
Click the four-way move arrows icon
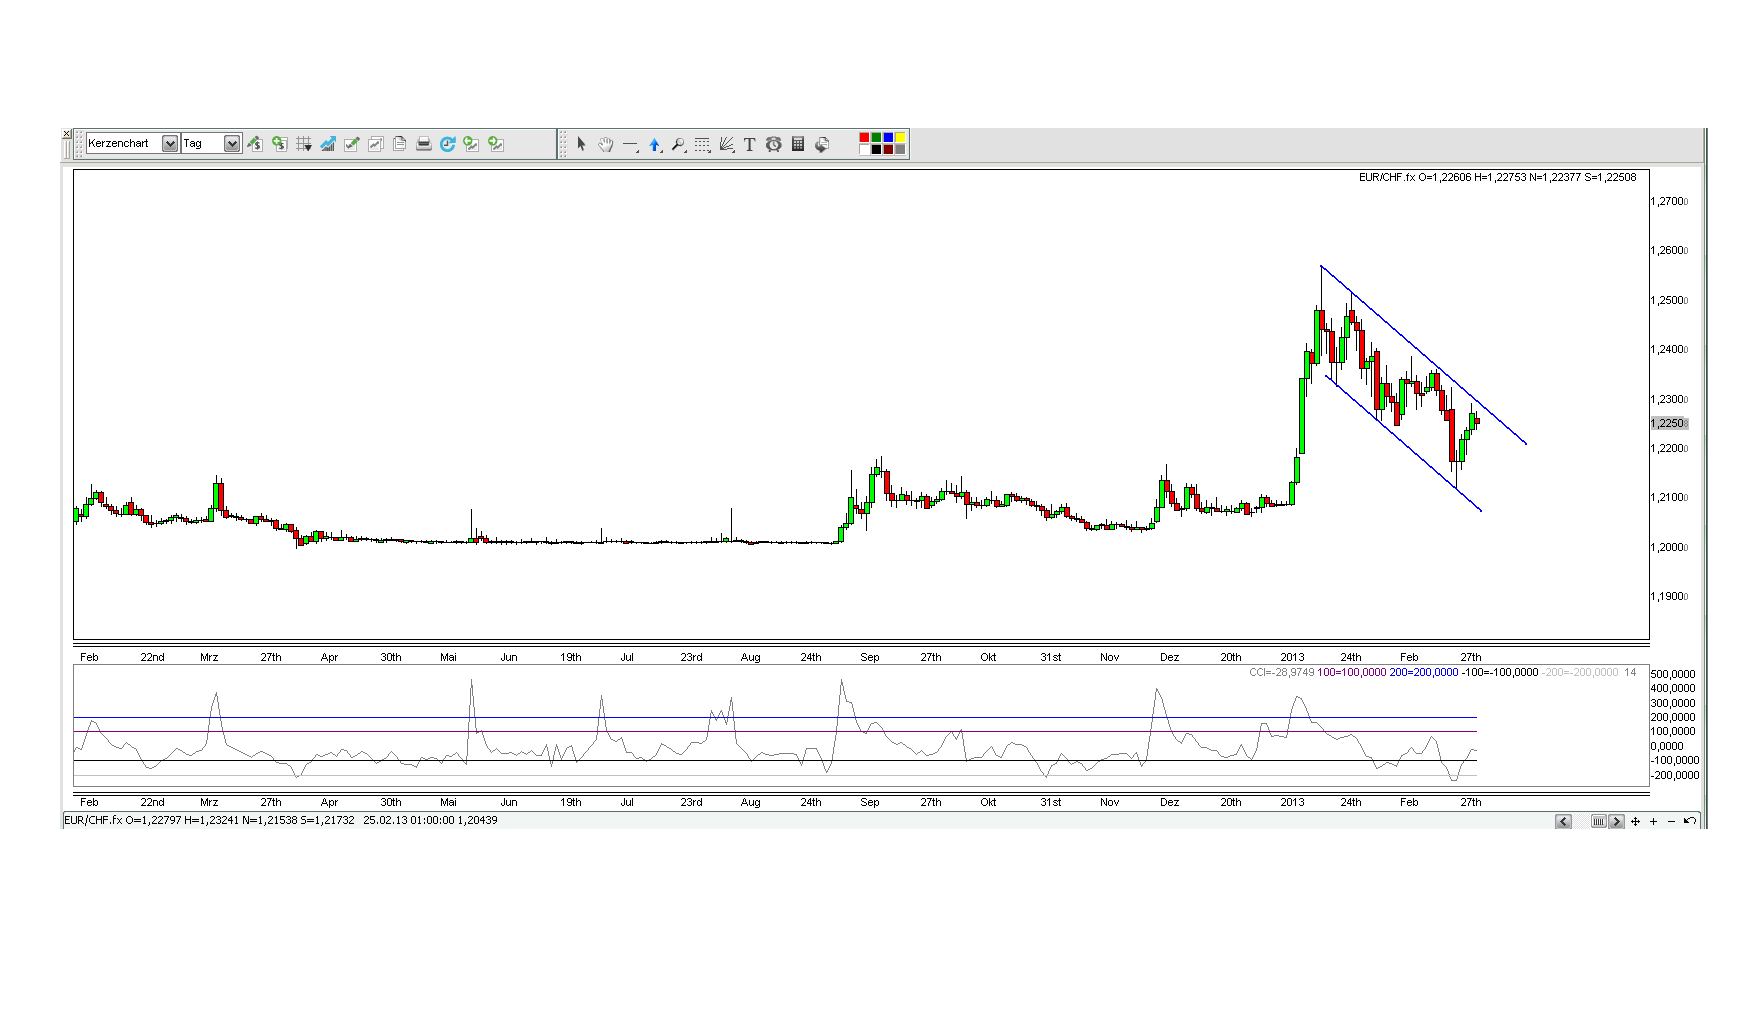pos(1635,822)
